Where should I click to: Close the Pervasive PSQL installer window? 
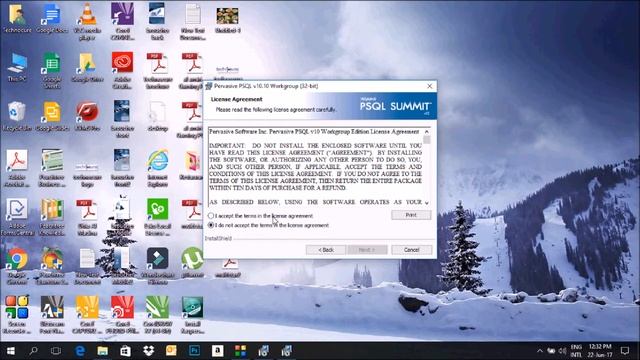click(429, 86)
